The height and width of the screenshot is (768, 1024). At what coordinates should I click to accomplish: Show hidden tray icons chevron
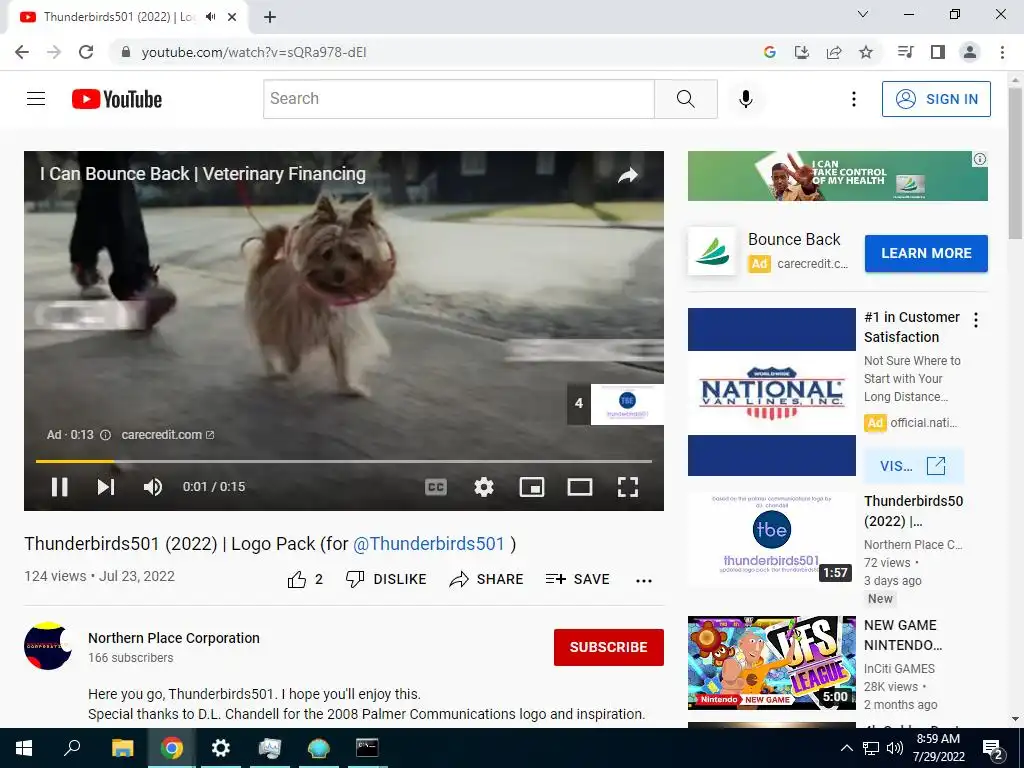846,748
